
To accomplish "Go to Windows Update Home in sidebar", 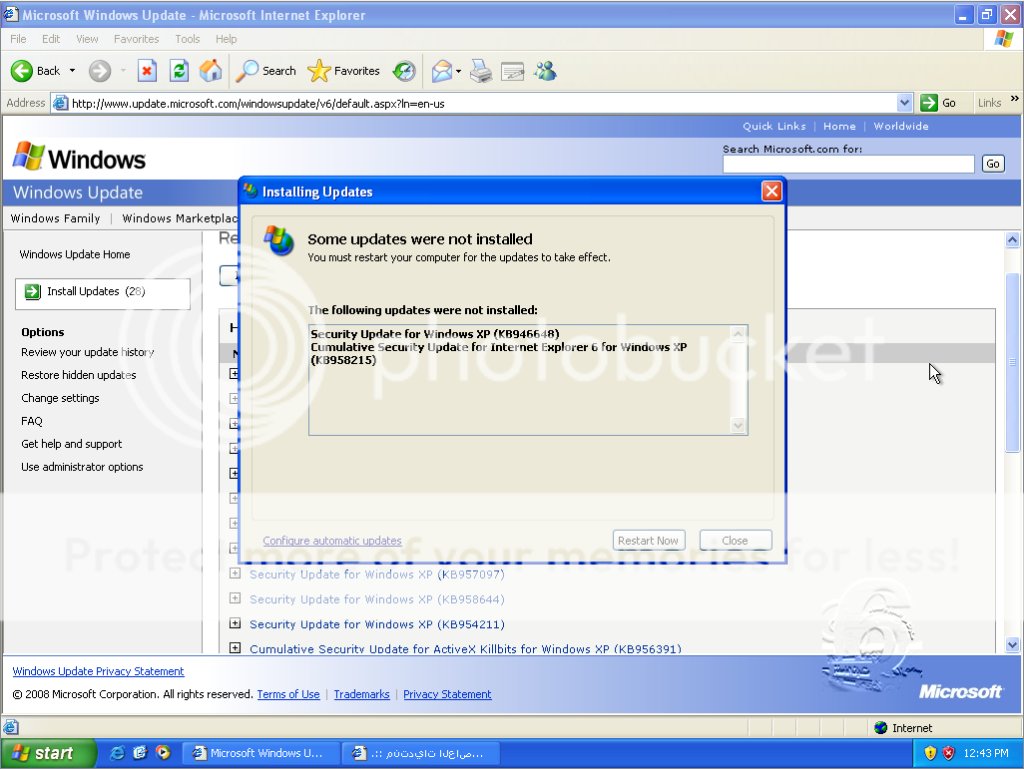I will [74, 255].
